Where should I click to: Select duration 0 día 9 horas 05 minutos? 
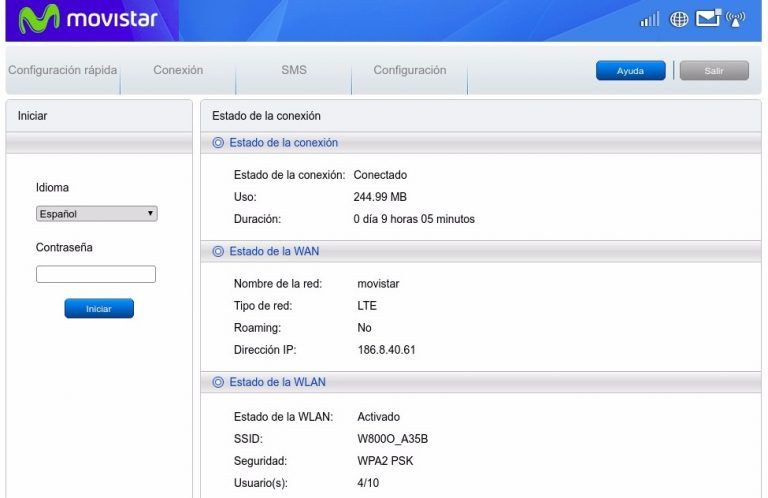pos(414,219)
